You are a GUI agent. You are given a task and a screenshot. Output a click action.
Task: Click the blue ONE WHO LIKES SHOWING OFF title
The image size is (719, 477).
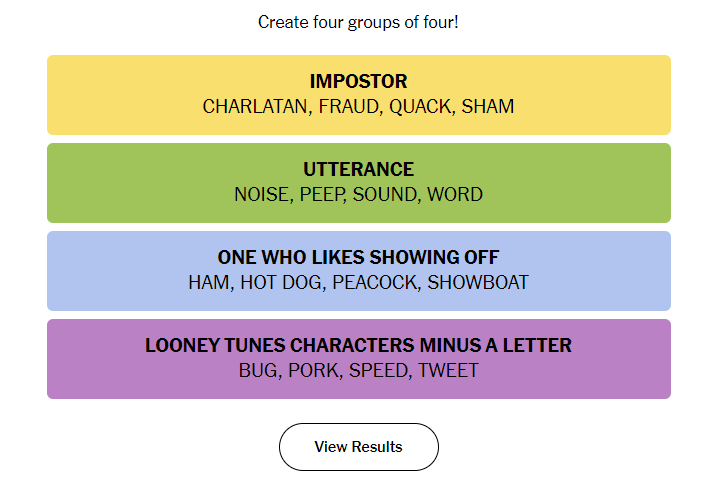click(x=359, y=257)
